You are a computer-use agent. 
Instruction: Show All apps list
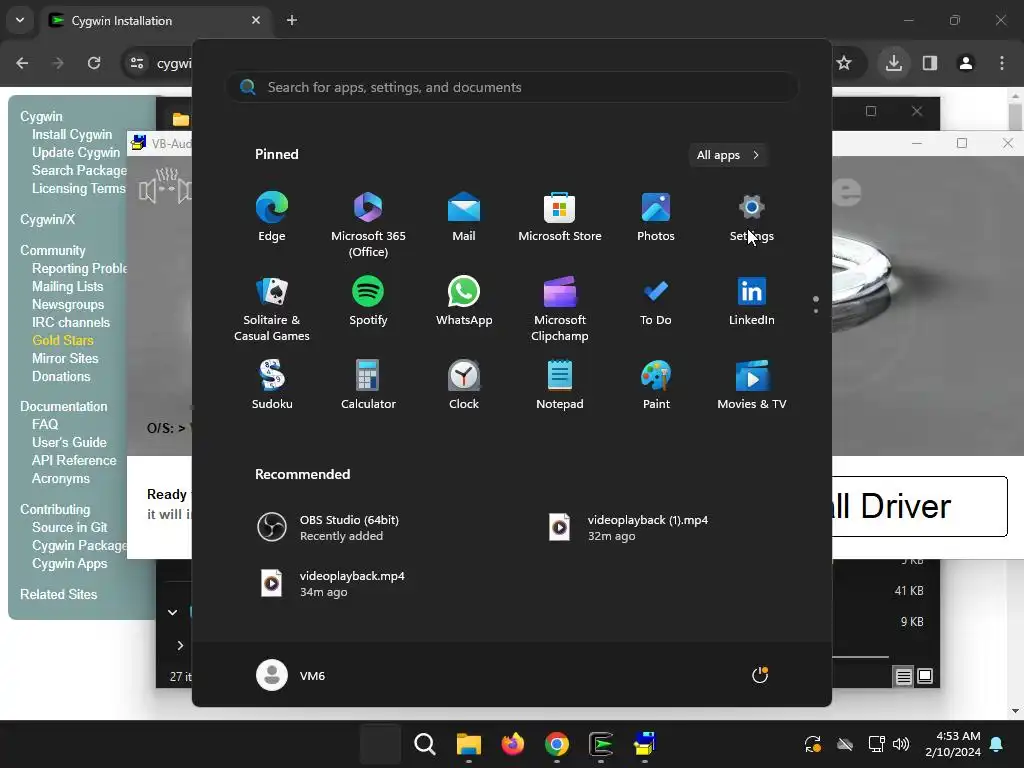click(x=728, y=155)
